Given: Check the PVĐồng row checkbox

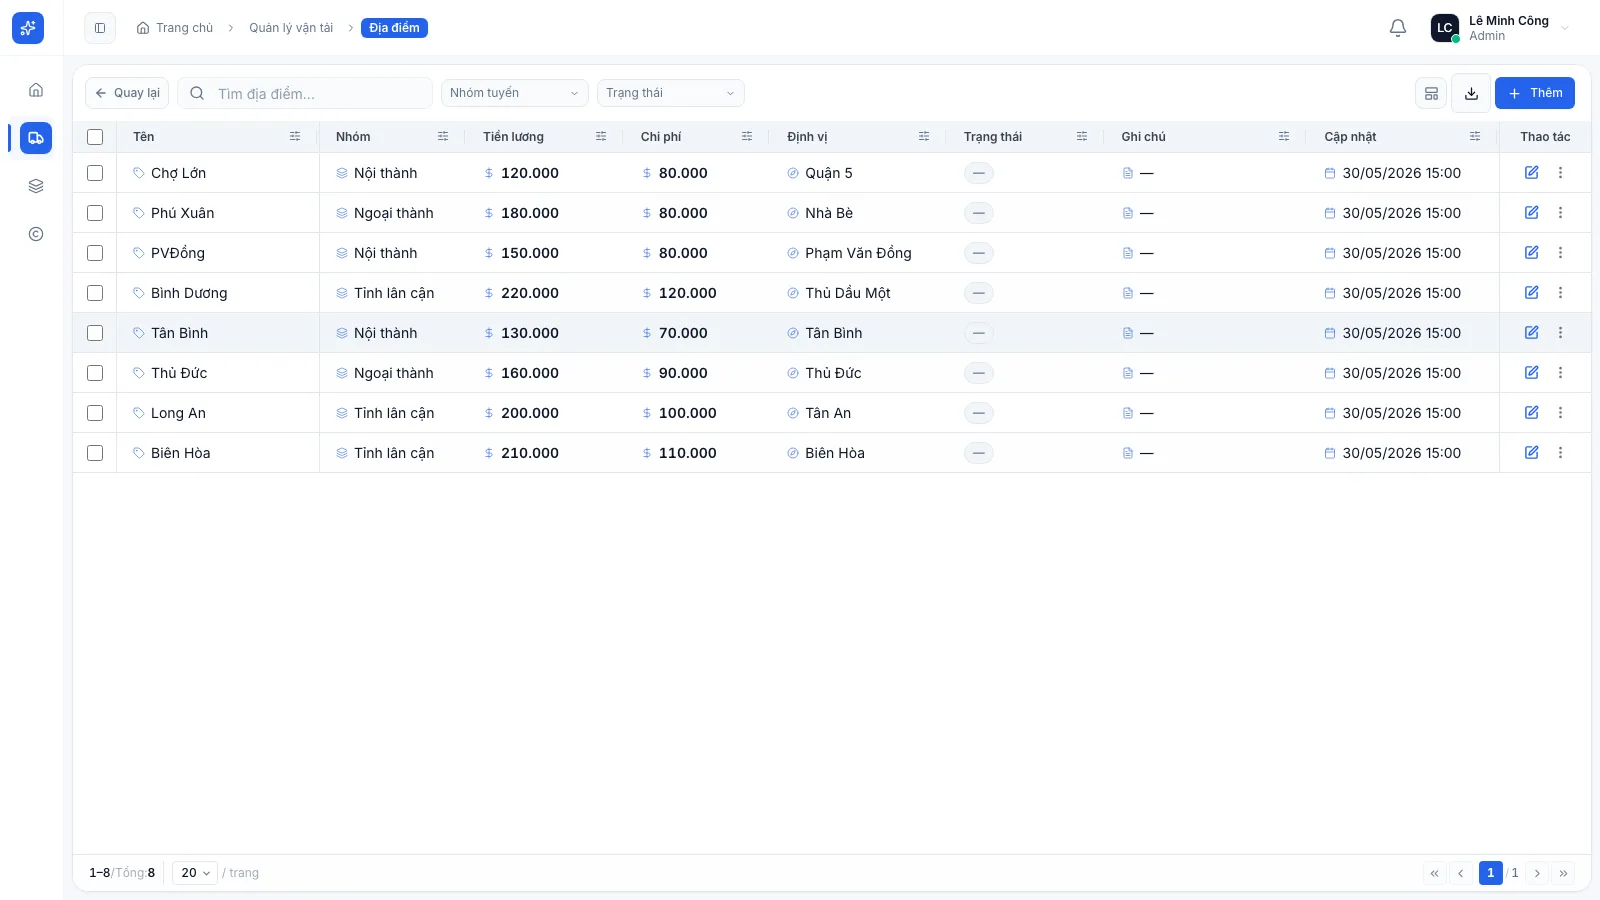Looking at the screenshot, I should [x=95, y=253].
